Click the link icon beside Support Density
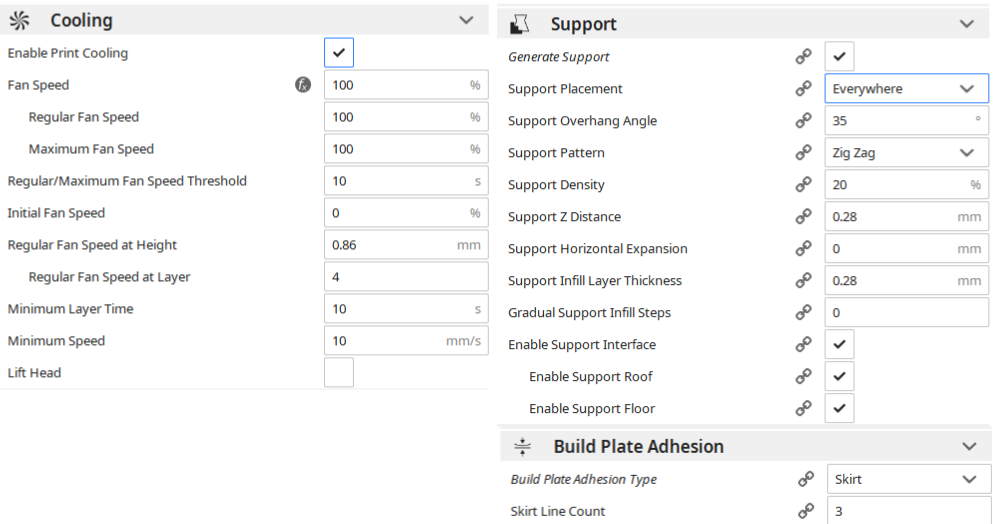Screen dimensions: 996x524 [x=803, y=185]
